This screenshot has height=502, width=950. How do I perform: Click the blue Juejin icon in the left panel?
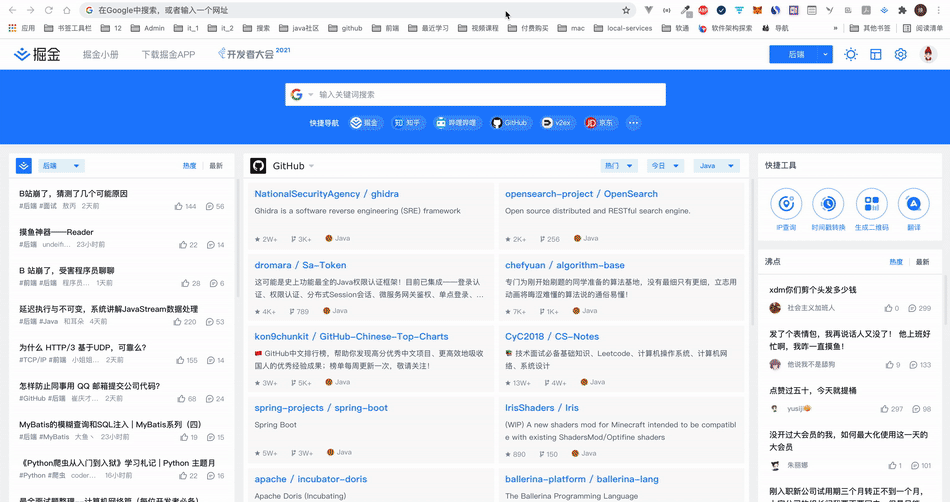[24, 165]
